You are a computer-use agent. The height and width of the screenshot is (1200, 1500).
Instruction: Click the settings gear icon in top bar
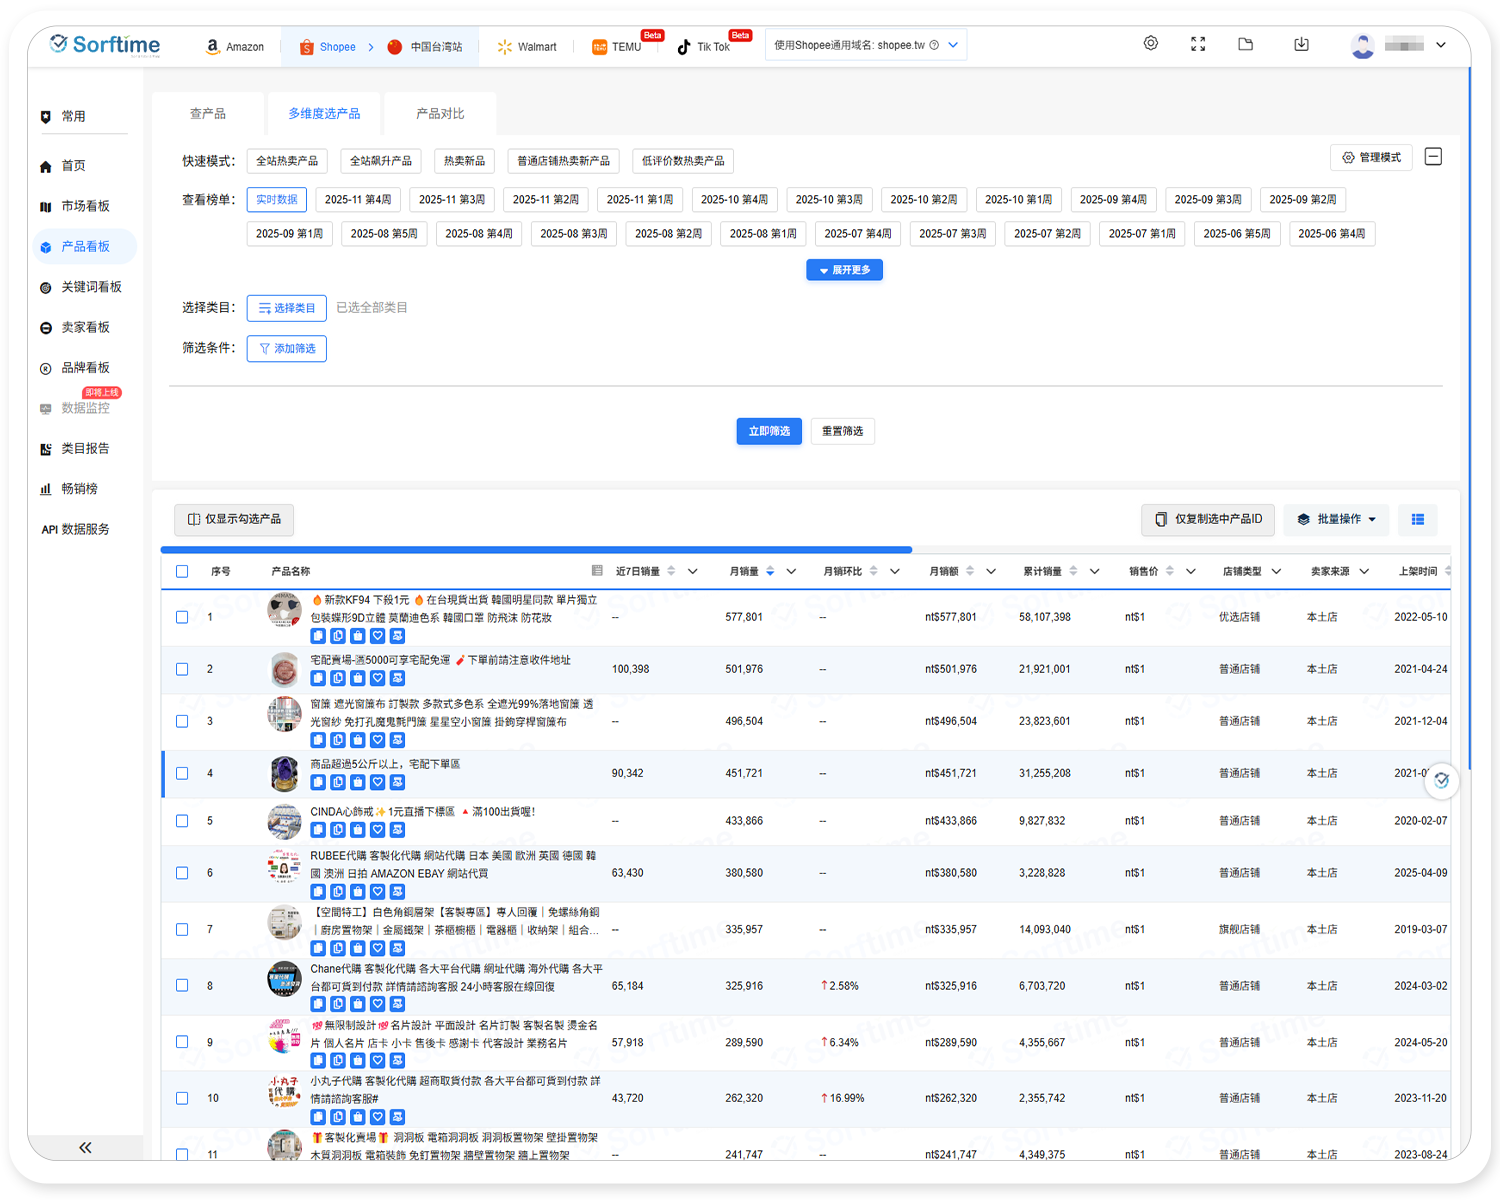(x=1151, y=44)
